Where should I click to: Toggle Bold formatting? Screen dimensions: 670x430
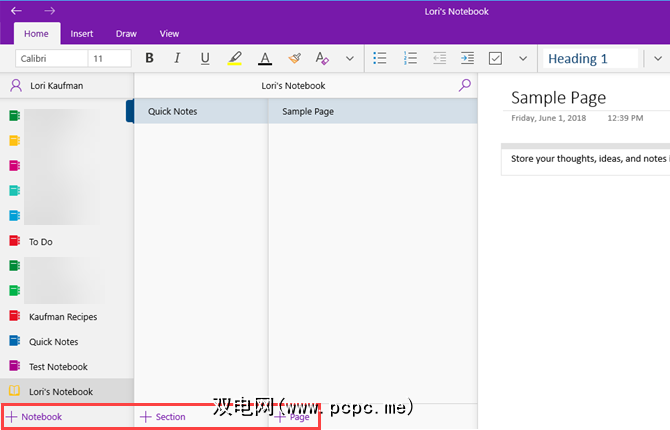(150, 58)
